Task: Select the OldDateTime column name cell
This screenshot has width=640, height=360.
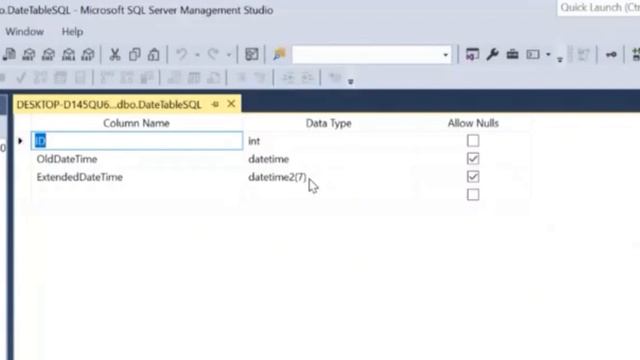Action: click(x=137, y=159)
